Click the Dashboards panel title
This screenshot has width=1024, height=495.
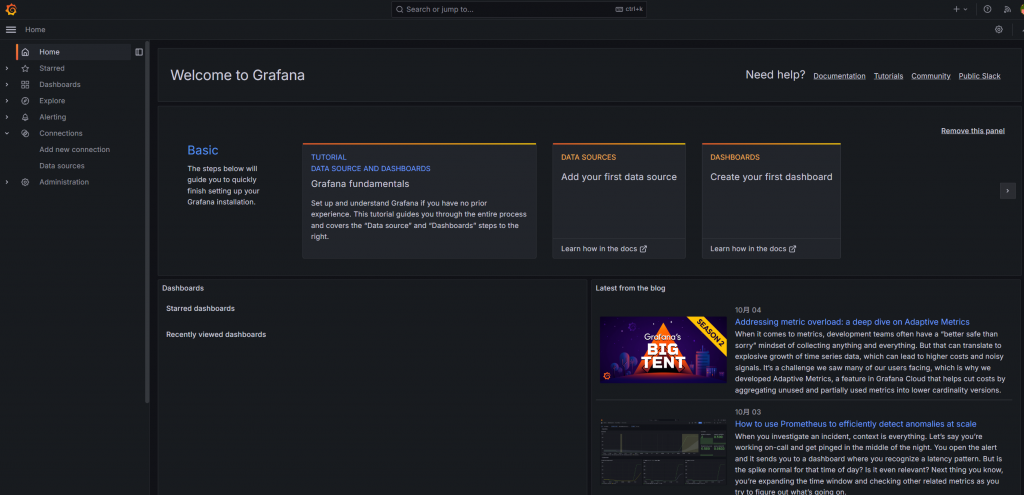tap(183, 288)
